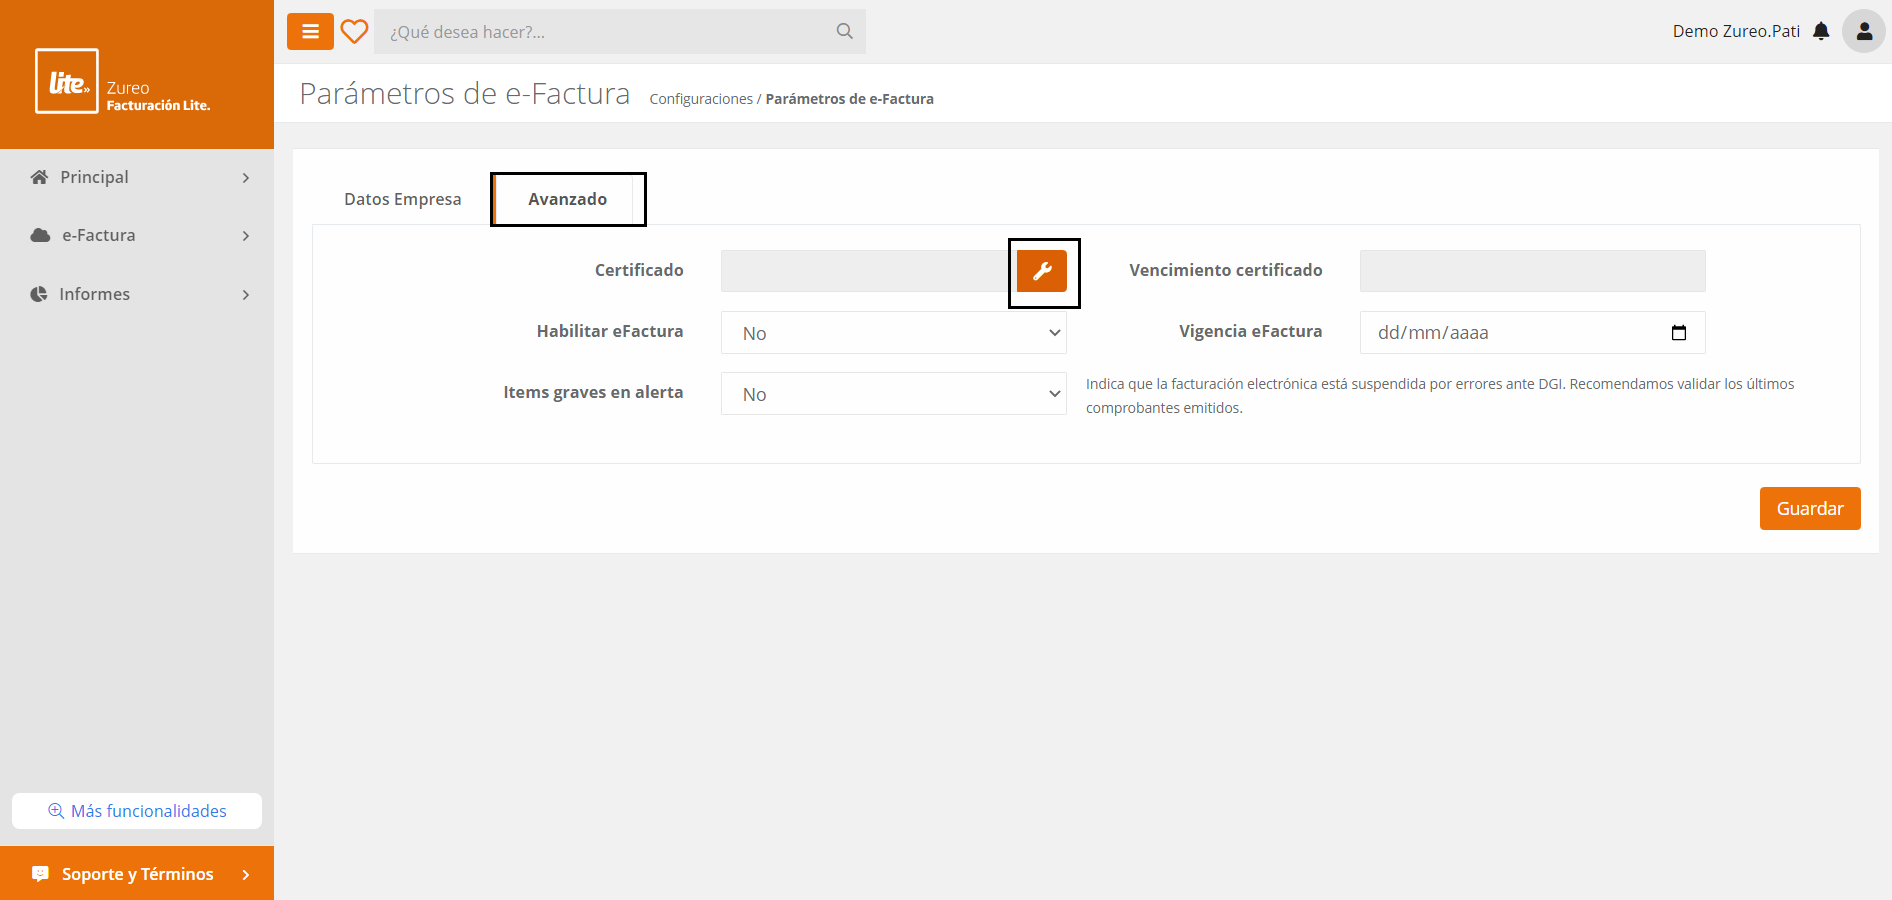Viewport: 1892px width, 900px height.
Task: Click the search magnifier icon
Action: click(845, 31)
